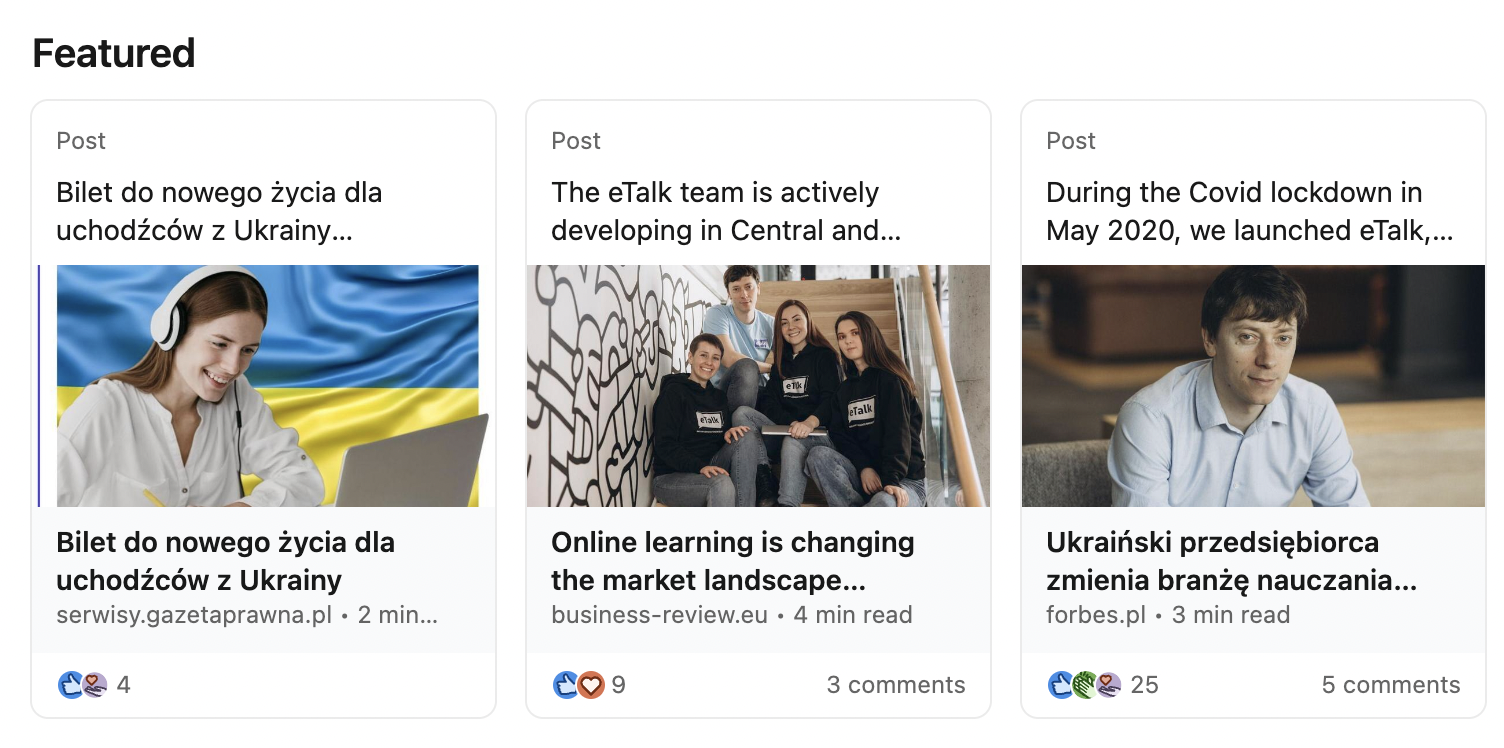Click the red love heart reaction icon

[x=591, y=685]
